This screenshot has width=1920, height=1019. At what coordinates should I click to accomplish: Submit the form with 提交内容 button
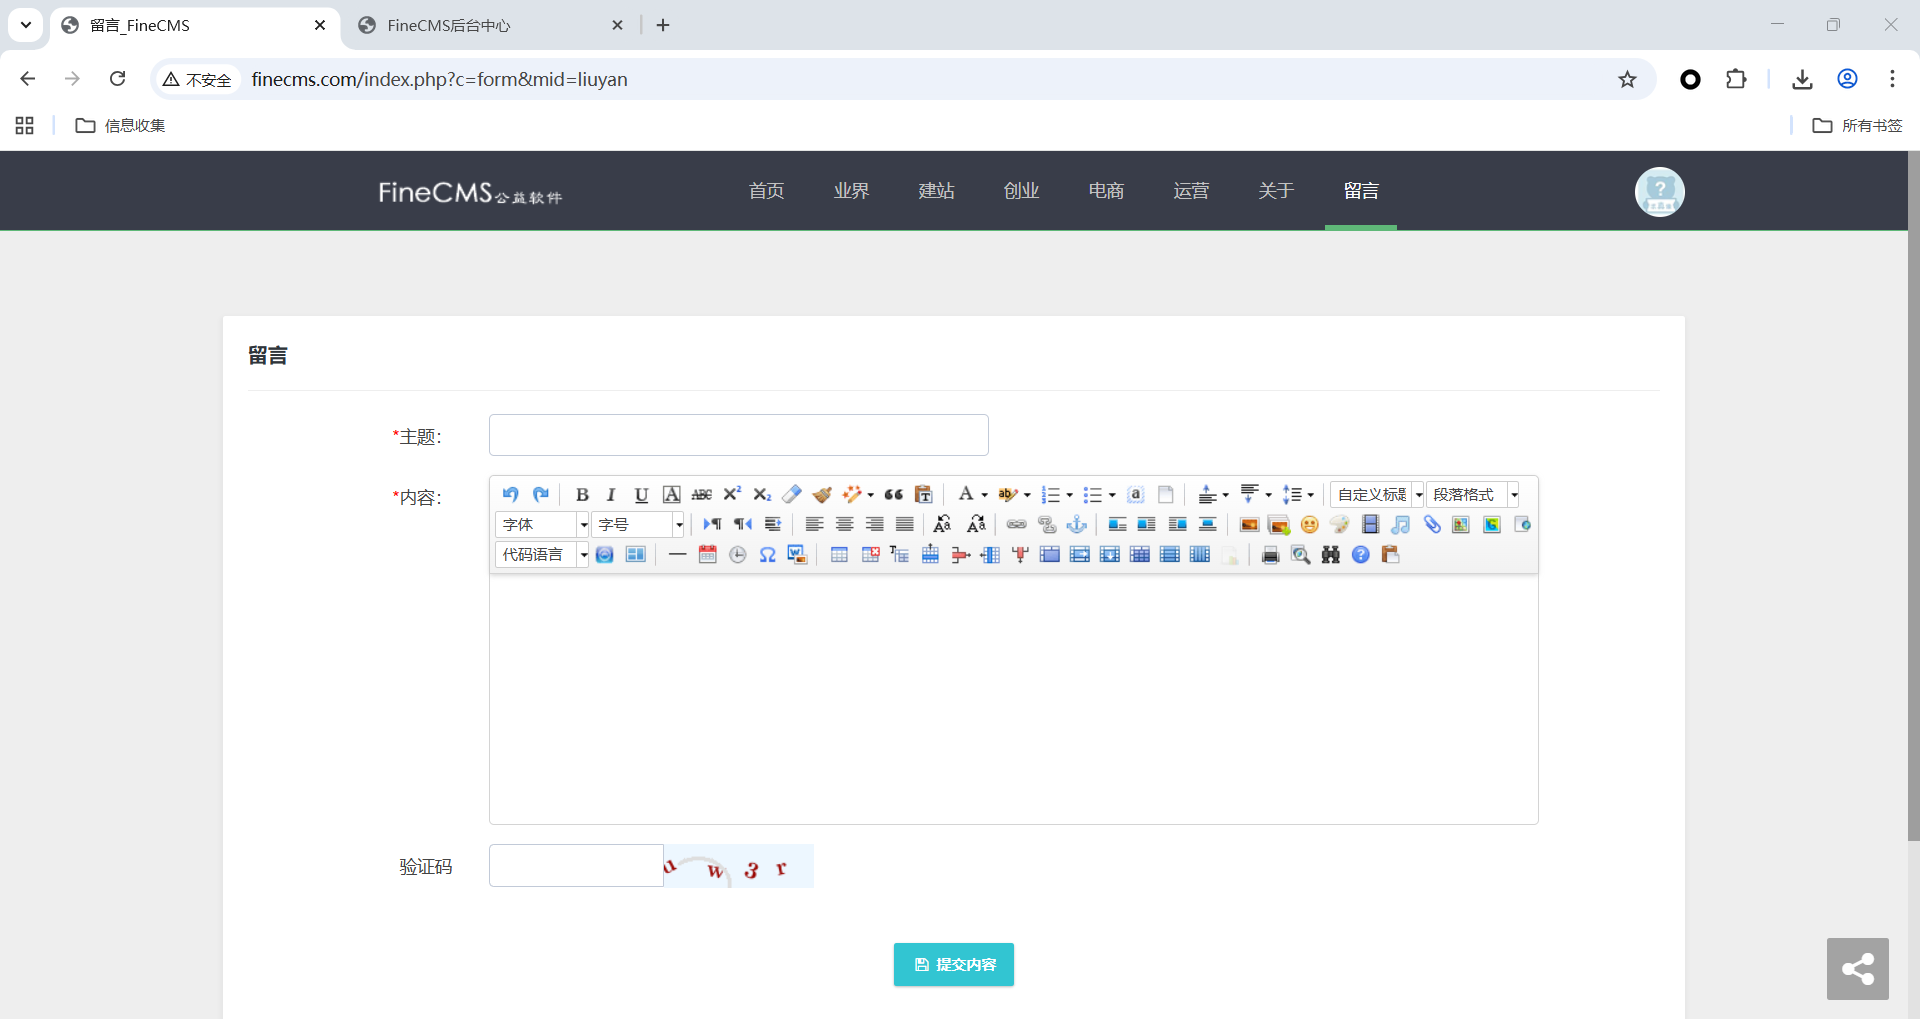tap(954, 964)
